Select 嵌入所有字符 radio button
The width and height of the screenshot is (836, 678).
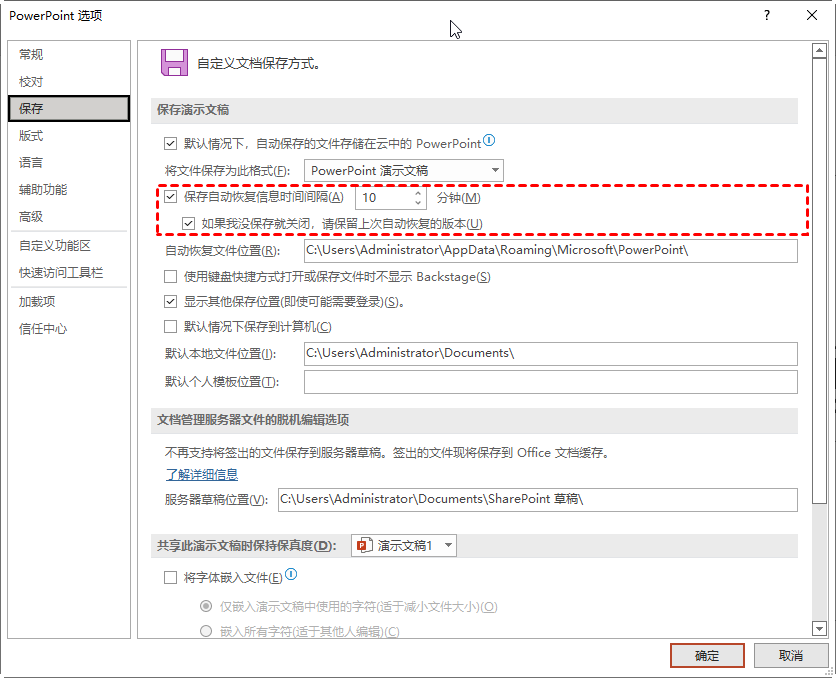(x=206, y=631)
